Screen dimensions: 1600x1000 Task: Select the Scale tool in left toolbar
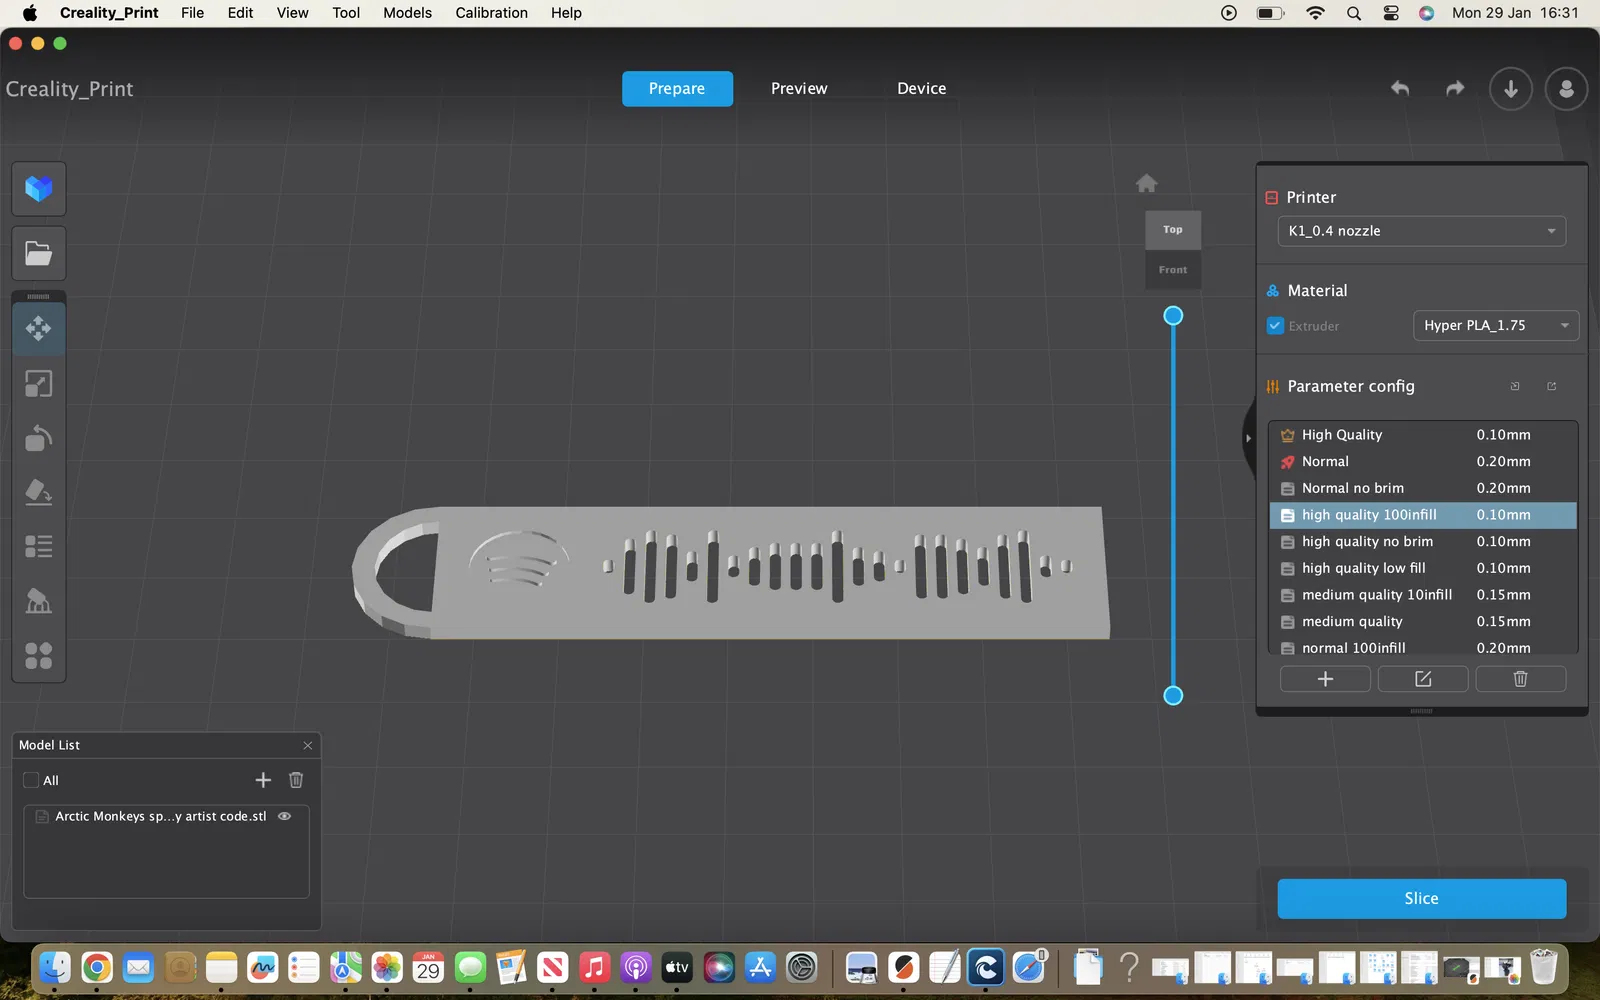(39, 384)
